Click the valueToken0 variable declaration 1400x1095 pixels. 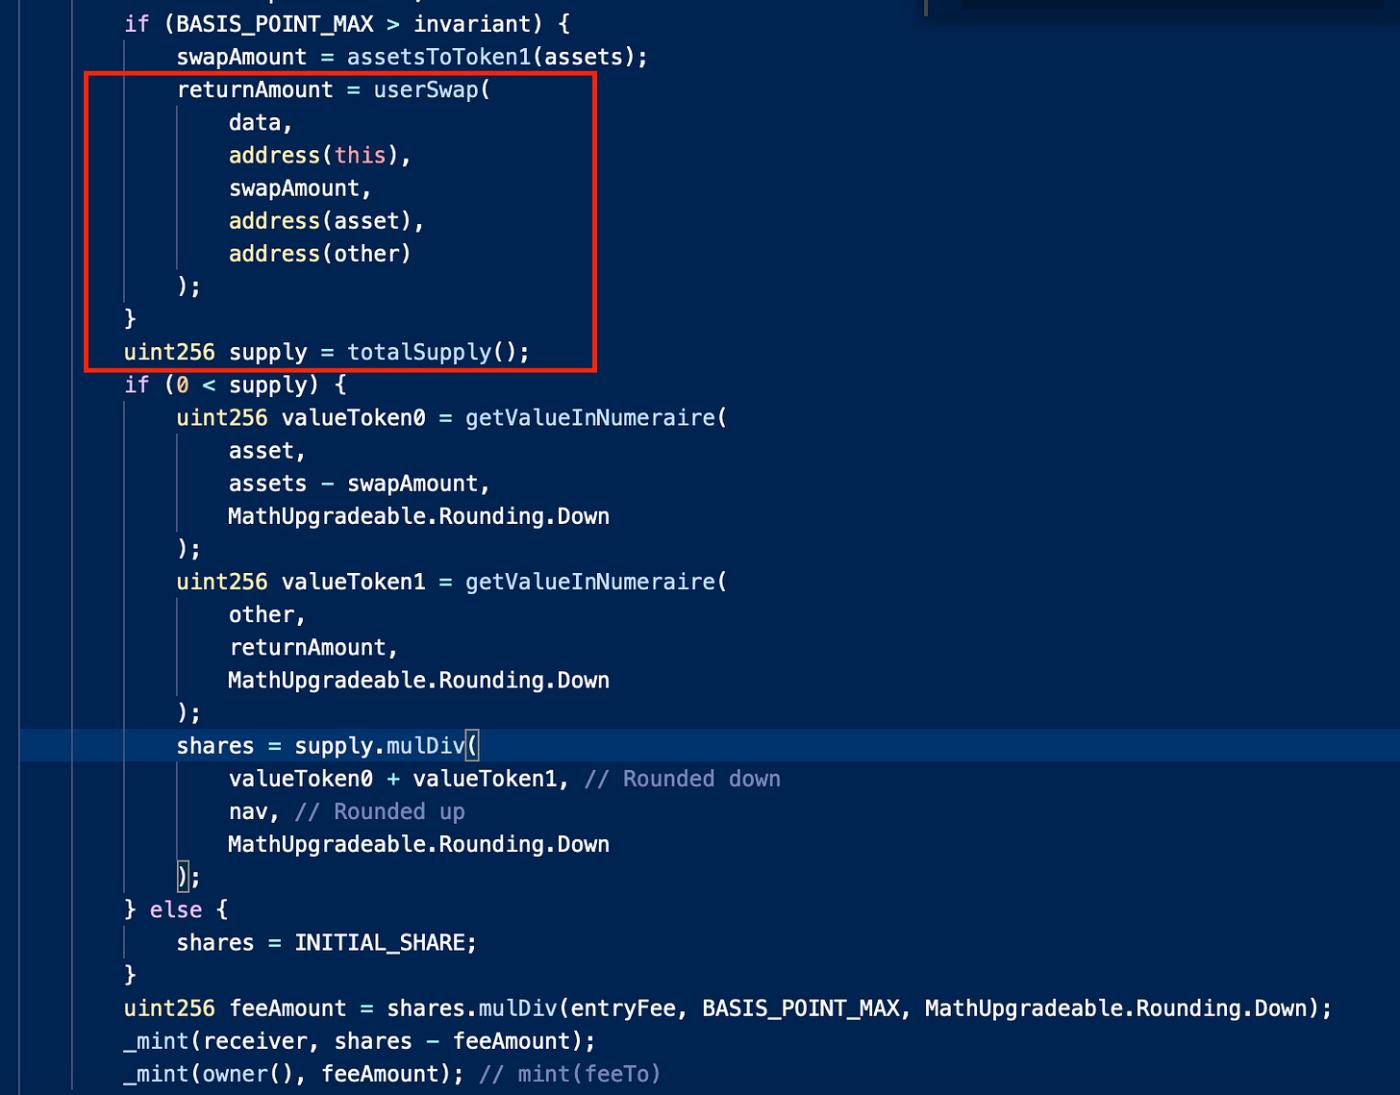[353, 418]
